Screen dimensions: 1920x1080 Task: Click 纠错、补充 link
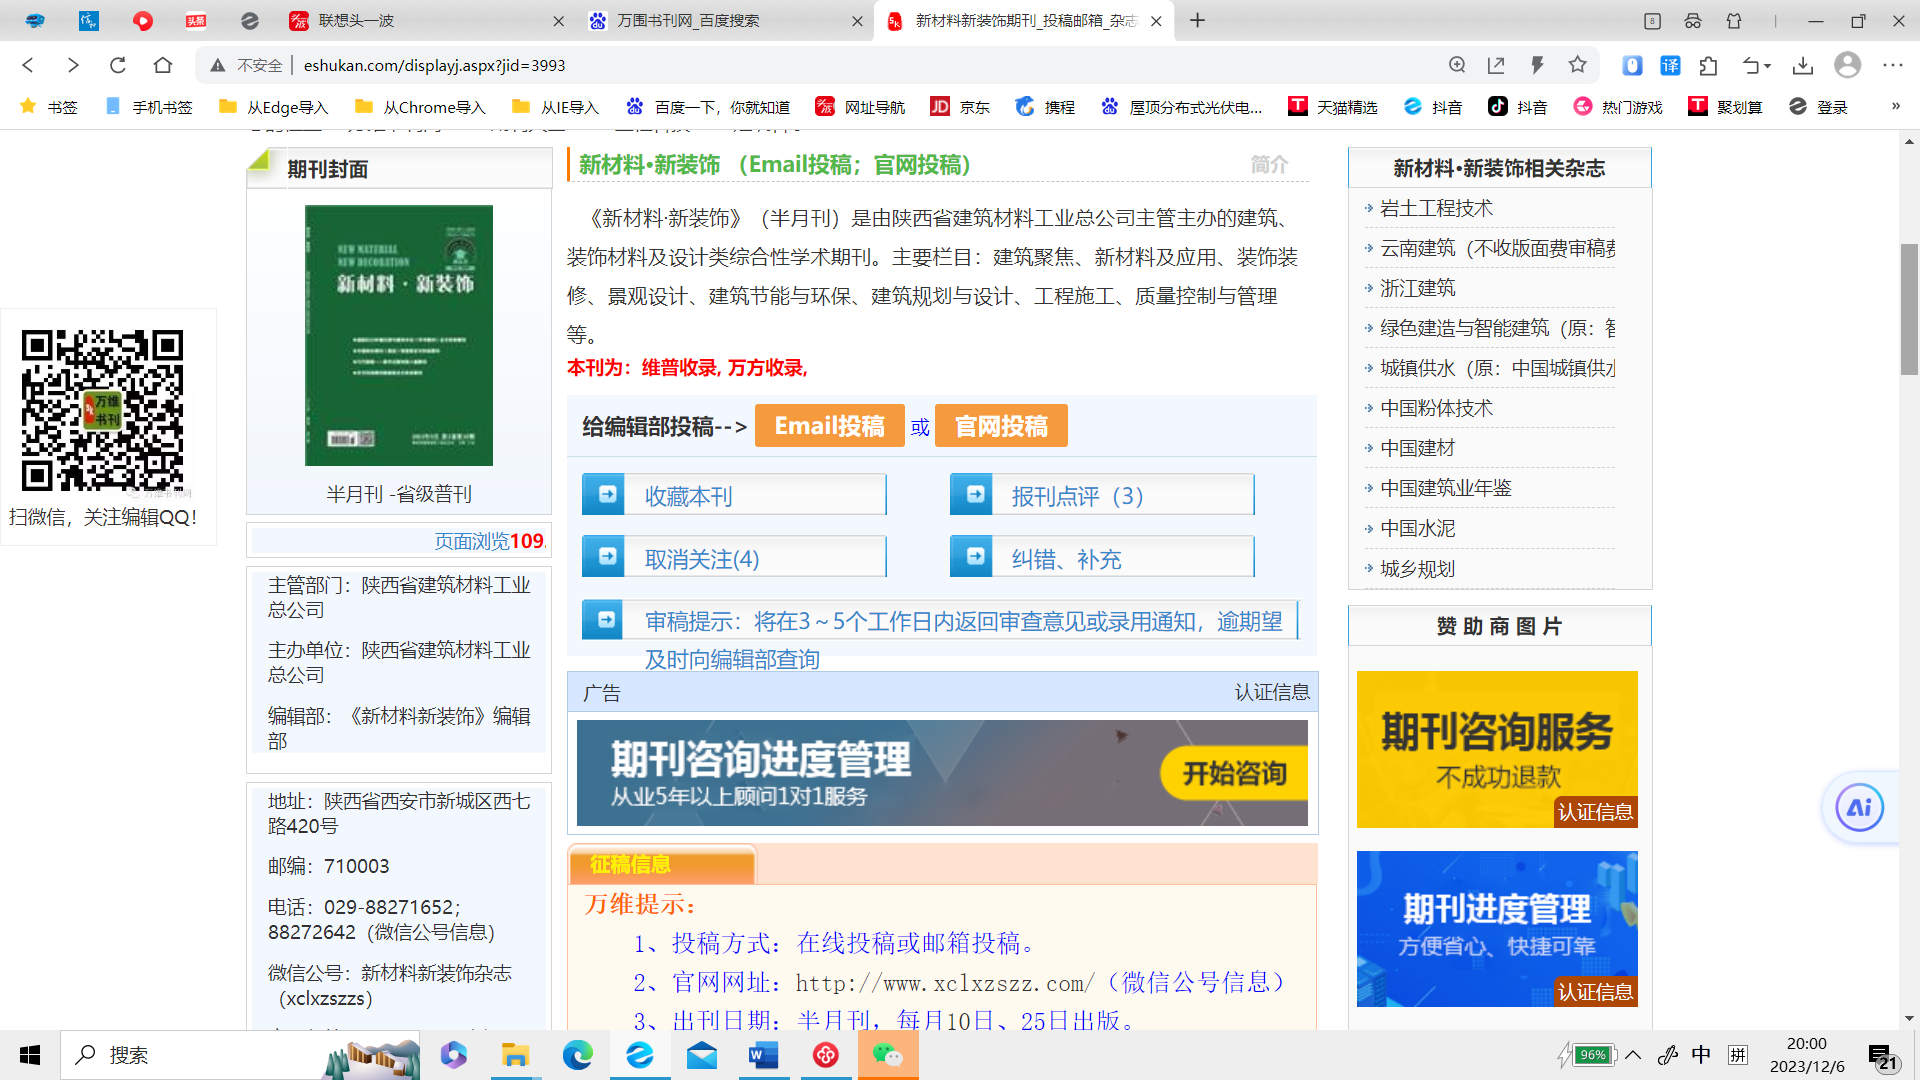(1066, 558)
